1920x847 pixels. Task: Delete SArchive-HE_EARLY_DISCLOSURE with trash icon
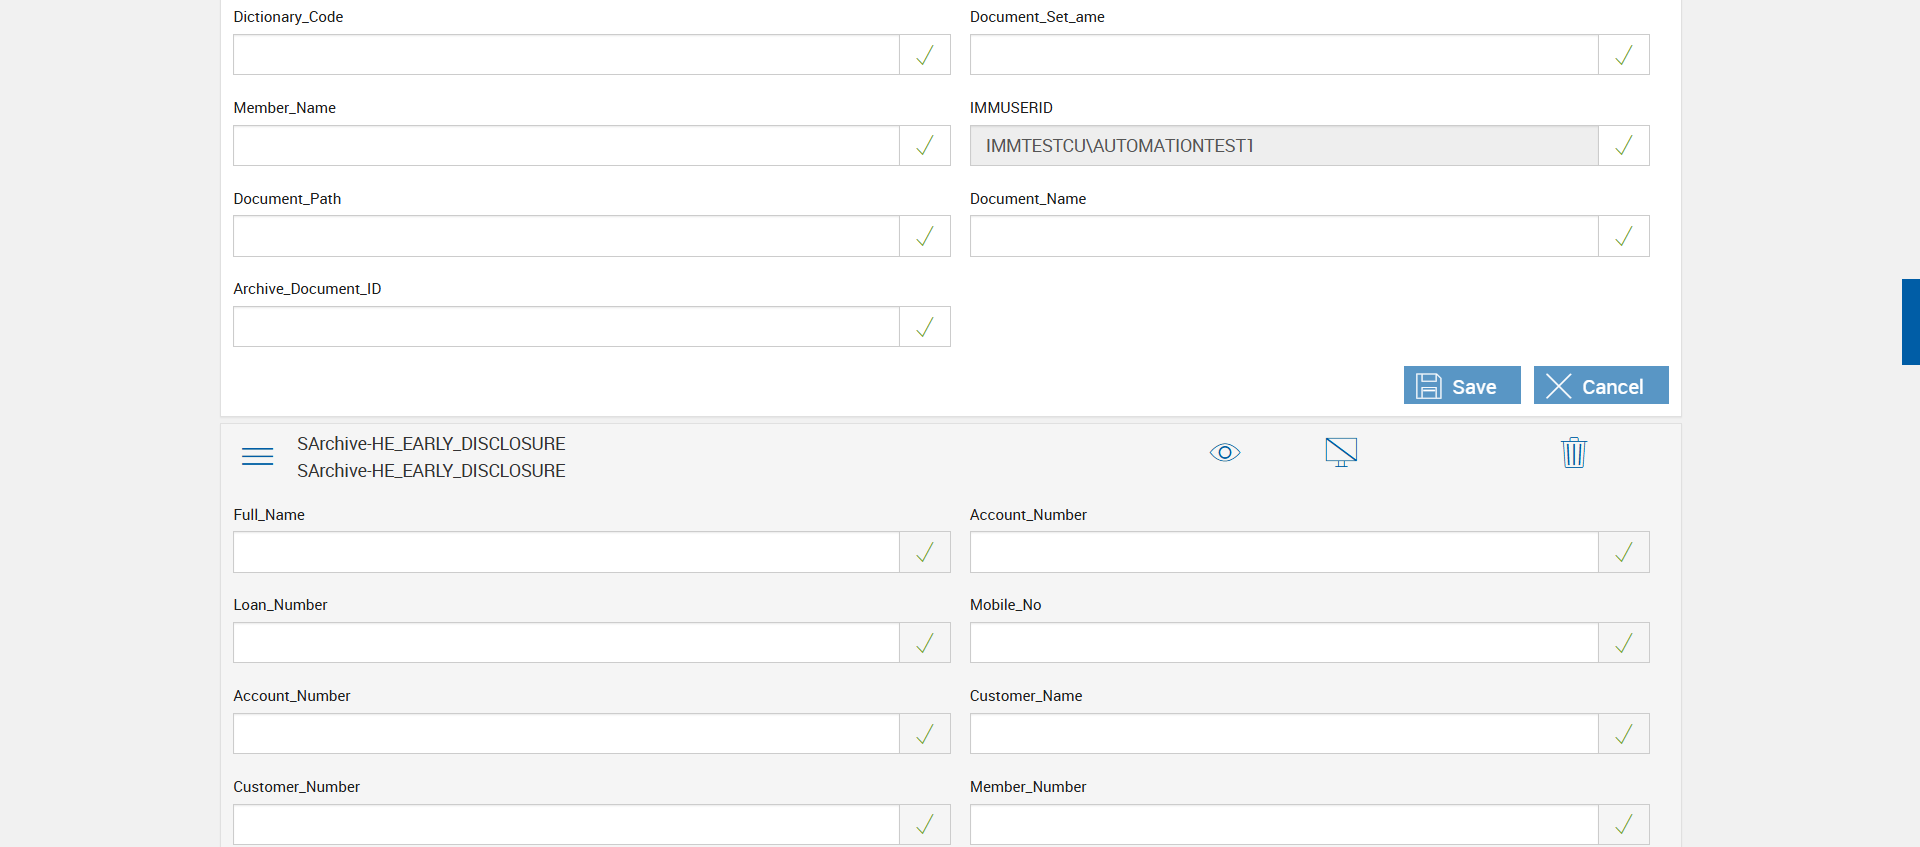coord(1573,453)
